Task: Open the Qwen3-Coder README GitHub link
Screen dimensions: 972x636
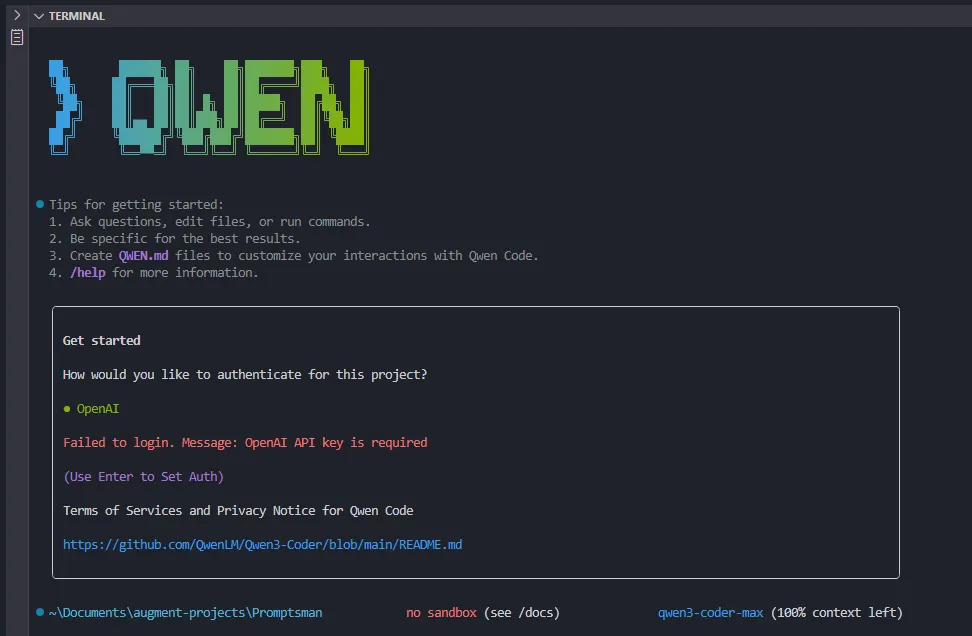Action: point(262,544)
